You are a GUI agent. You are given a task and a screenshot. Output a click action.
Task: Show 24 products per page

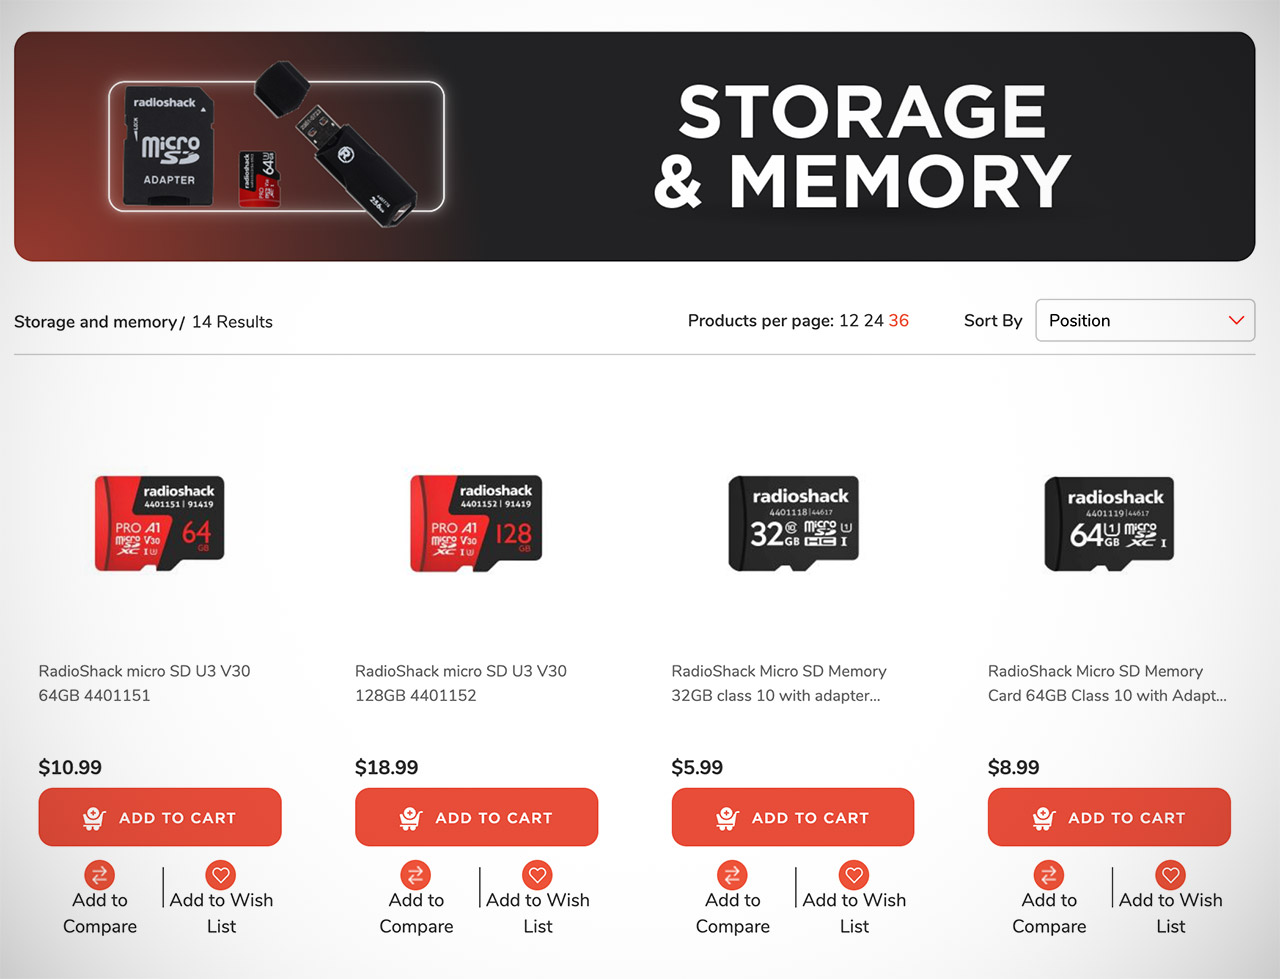coord(874,320)
